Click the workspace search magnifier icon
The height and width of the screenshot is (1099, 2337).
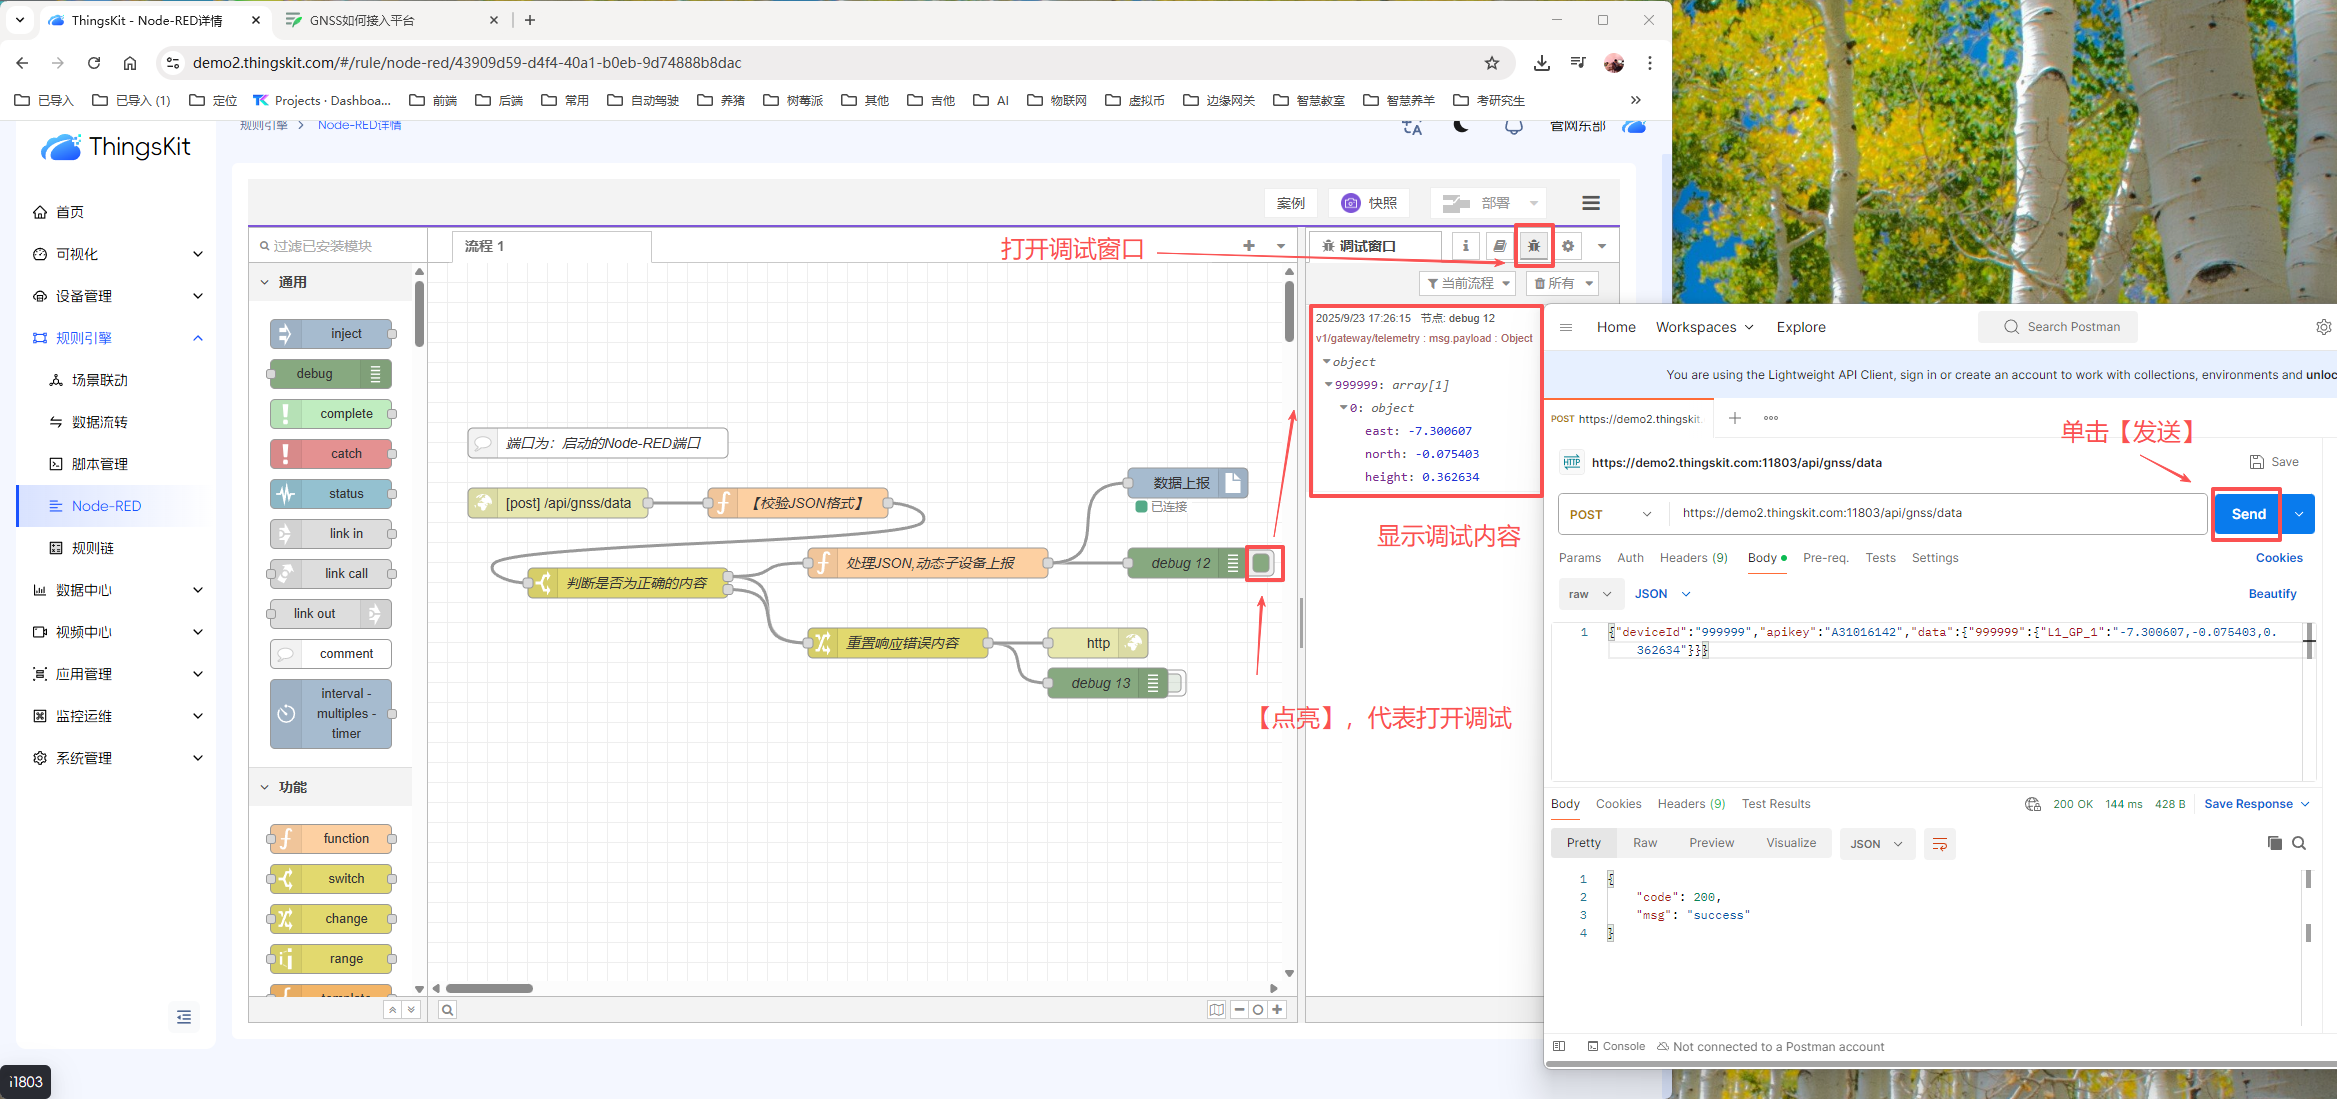pyautogui.click(x=448, y=1010)
